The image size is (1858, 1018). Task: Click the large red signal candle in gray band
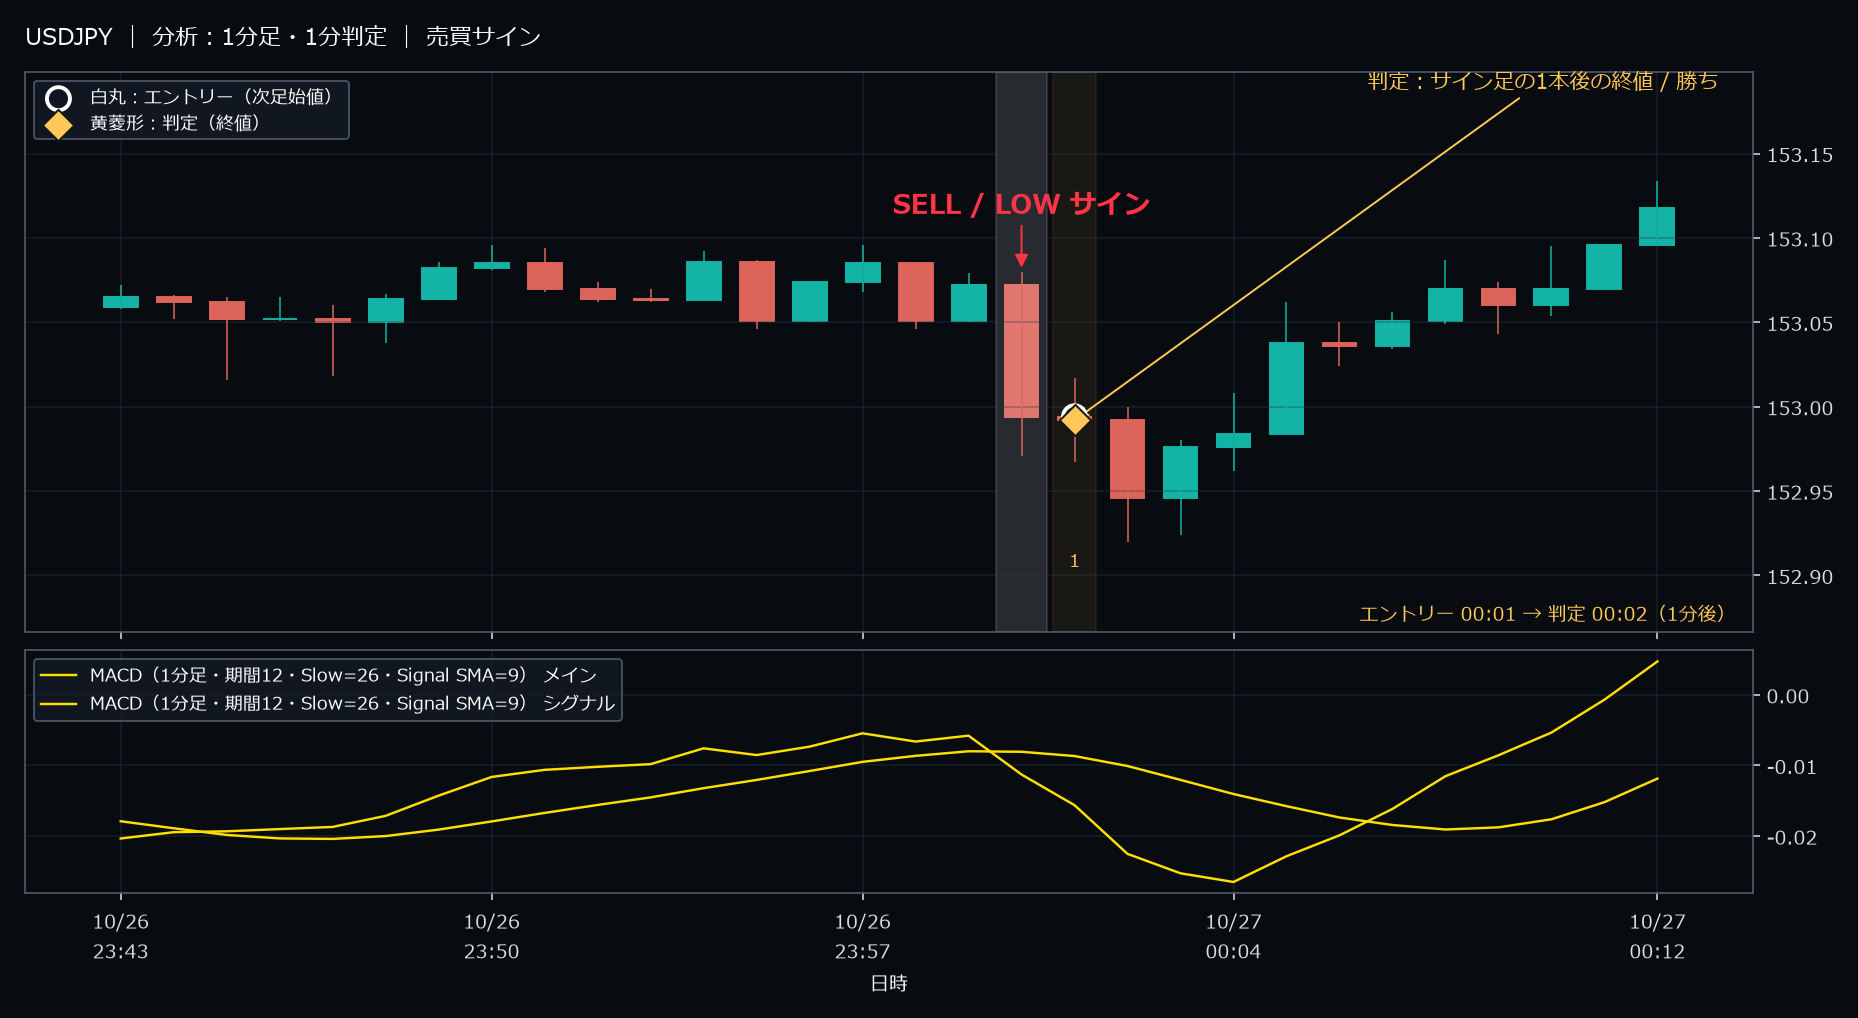(x=1022, y=350)
